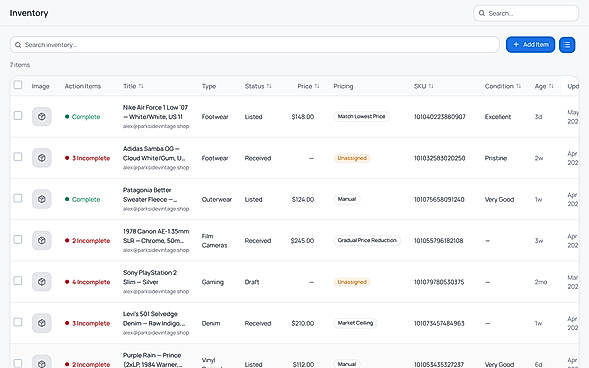Open the Manual pricing badge for Purple Rain
589x368 pixels.
(346, 364)
